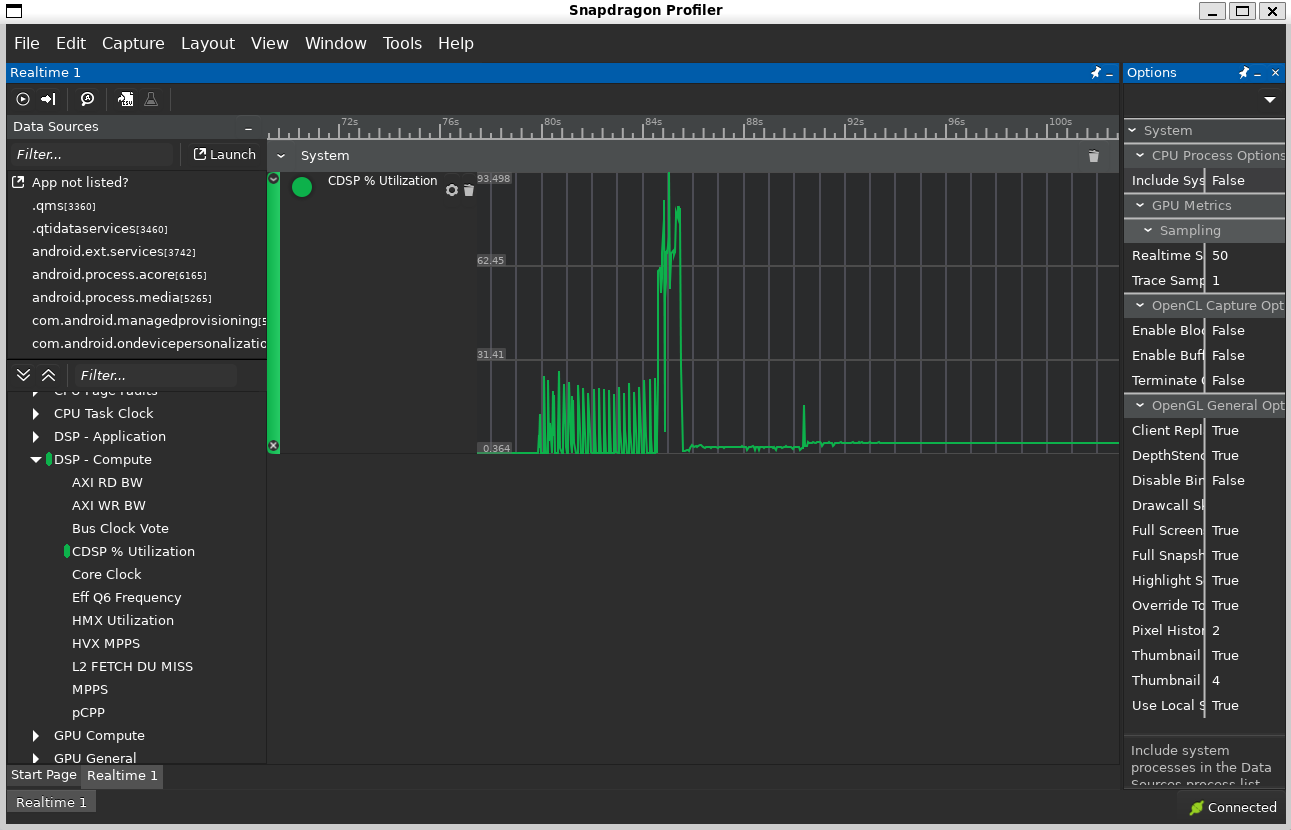
Task: Click the green CDSP color circle
Action: coord(301,187)
